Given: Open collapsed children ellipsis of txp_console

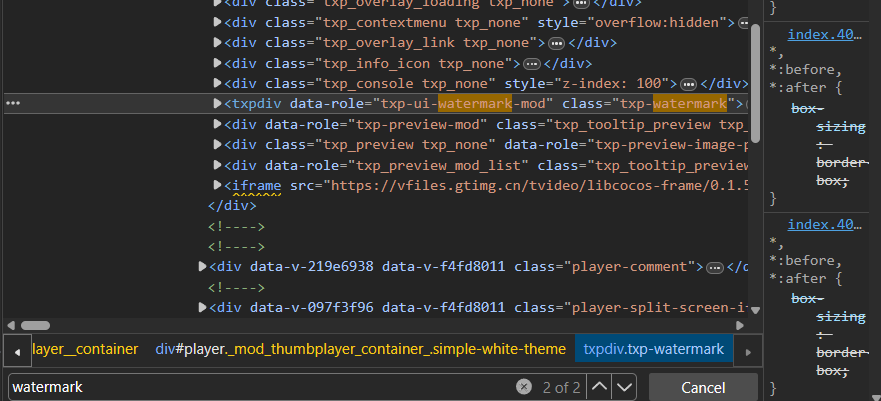Looking at the screenshot, I should 688,84.
